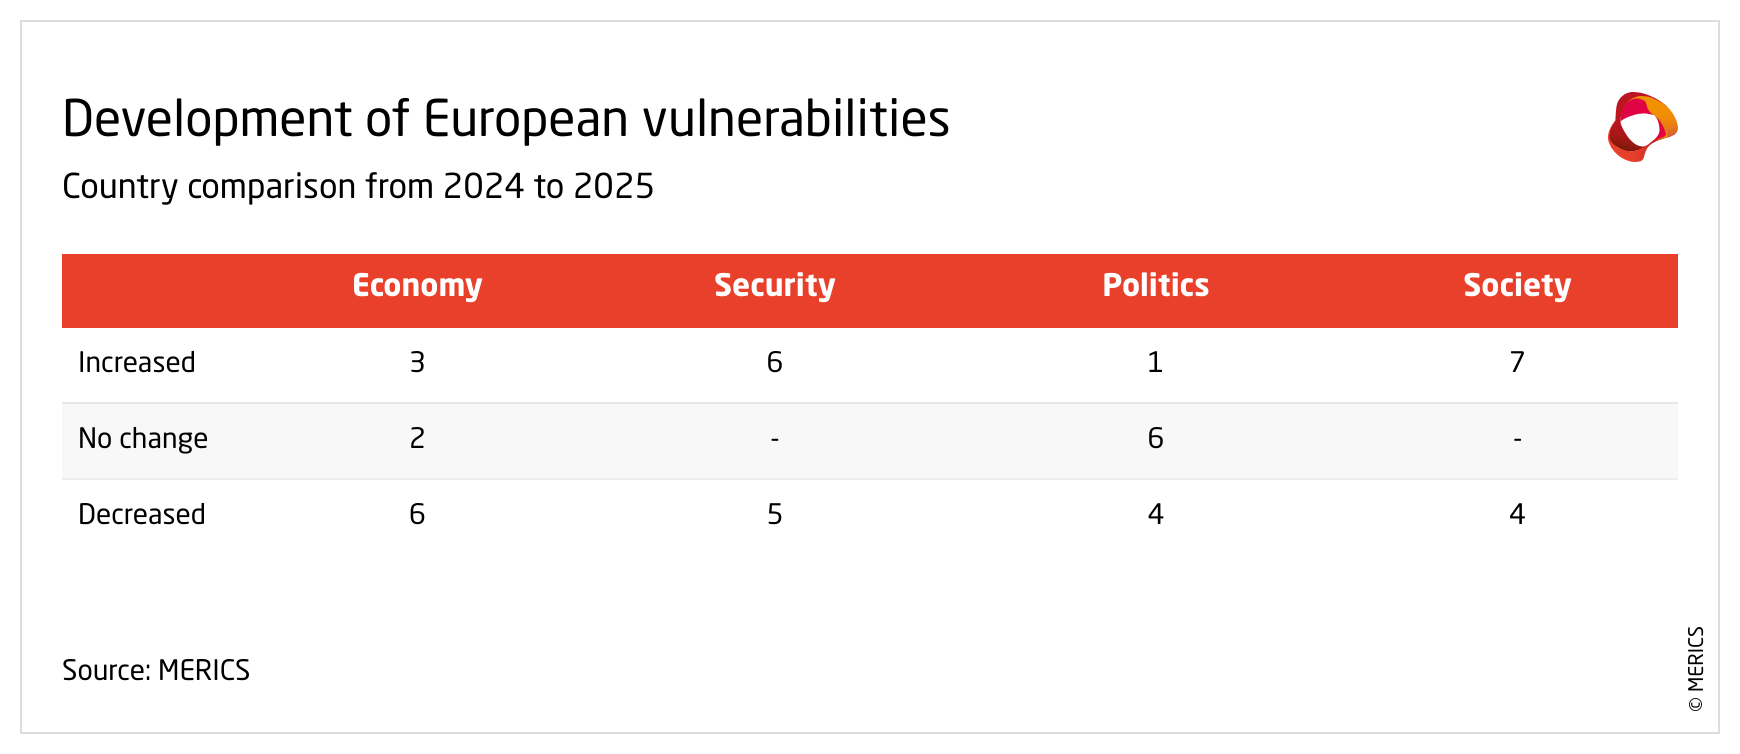The height and width of the screenshot is (754, 1740).
Task: Select the Economy Increased value 3
Action: click(x=417, y=362)
